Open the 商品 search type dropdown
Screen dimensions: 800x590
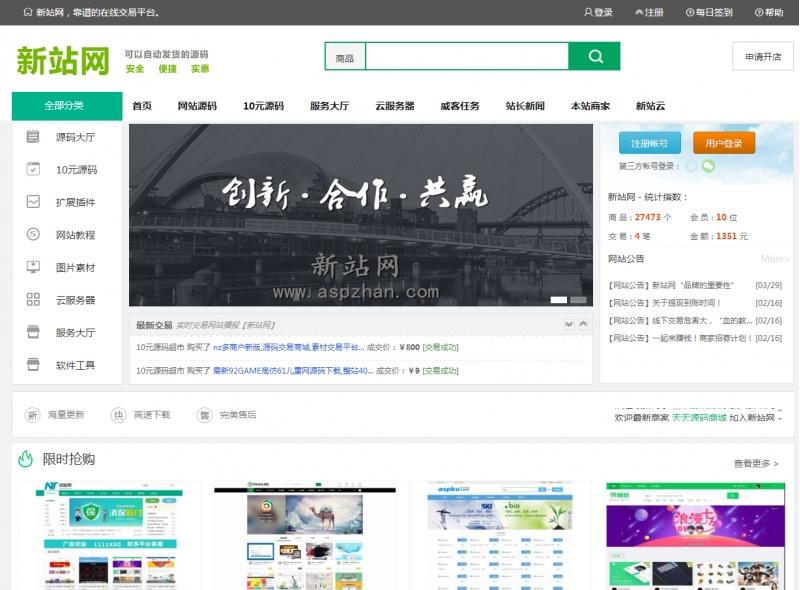click(345, 58)
